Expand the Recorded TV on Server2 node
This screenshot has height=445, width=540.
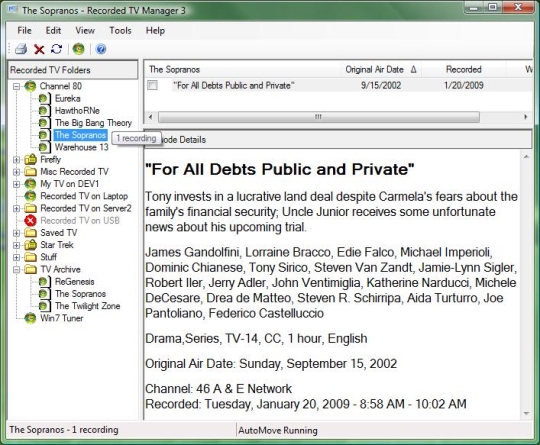[16, 208]
